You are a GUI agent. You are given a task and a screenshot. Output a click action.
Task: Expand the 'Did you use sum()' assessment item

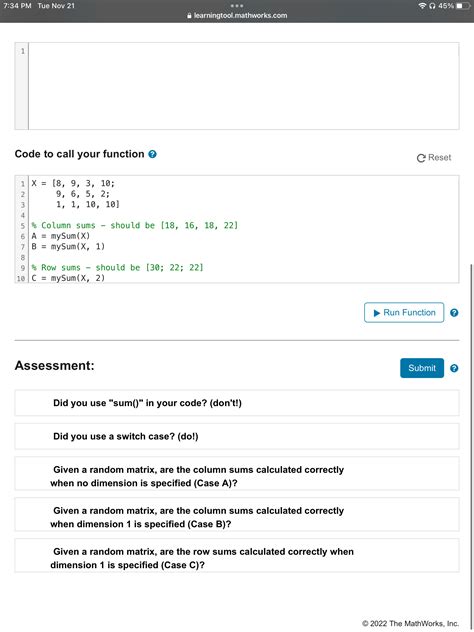click(237, 403)
